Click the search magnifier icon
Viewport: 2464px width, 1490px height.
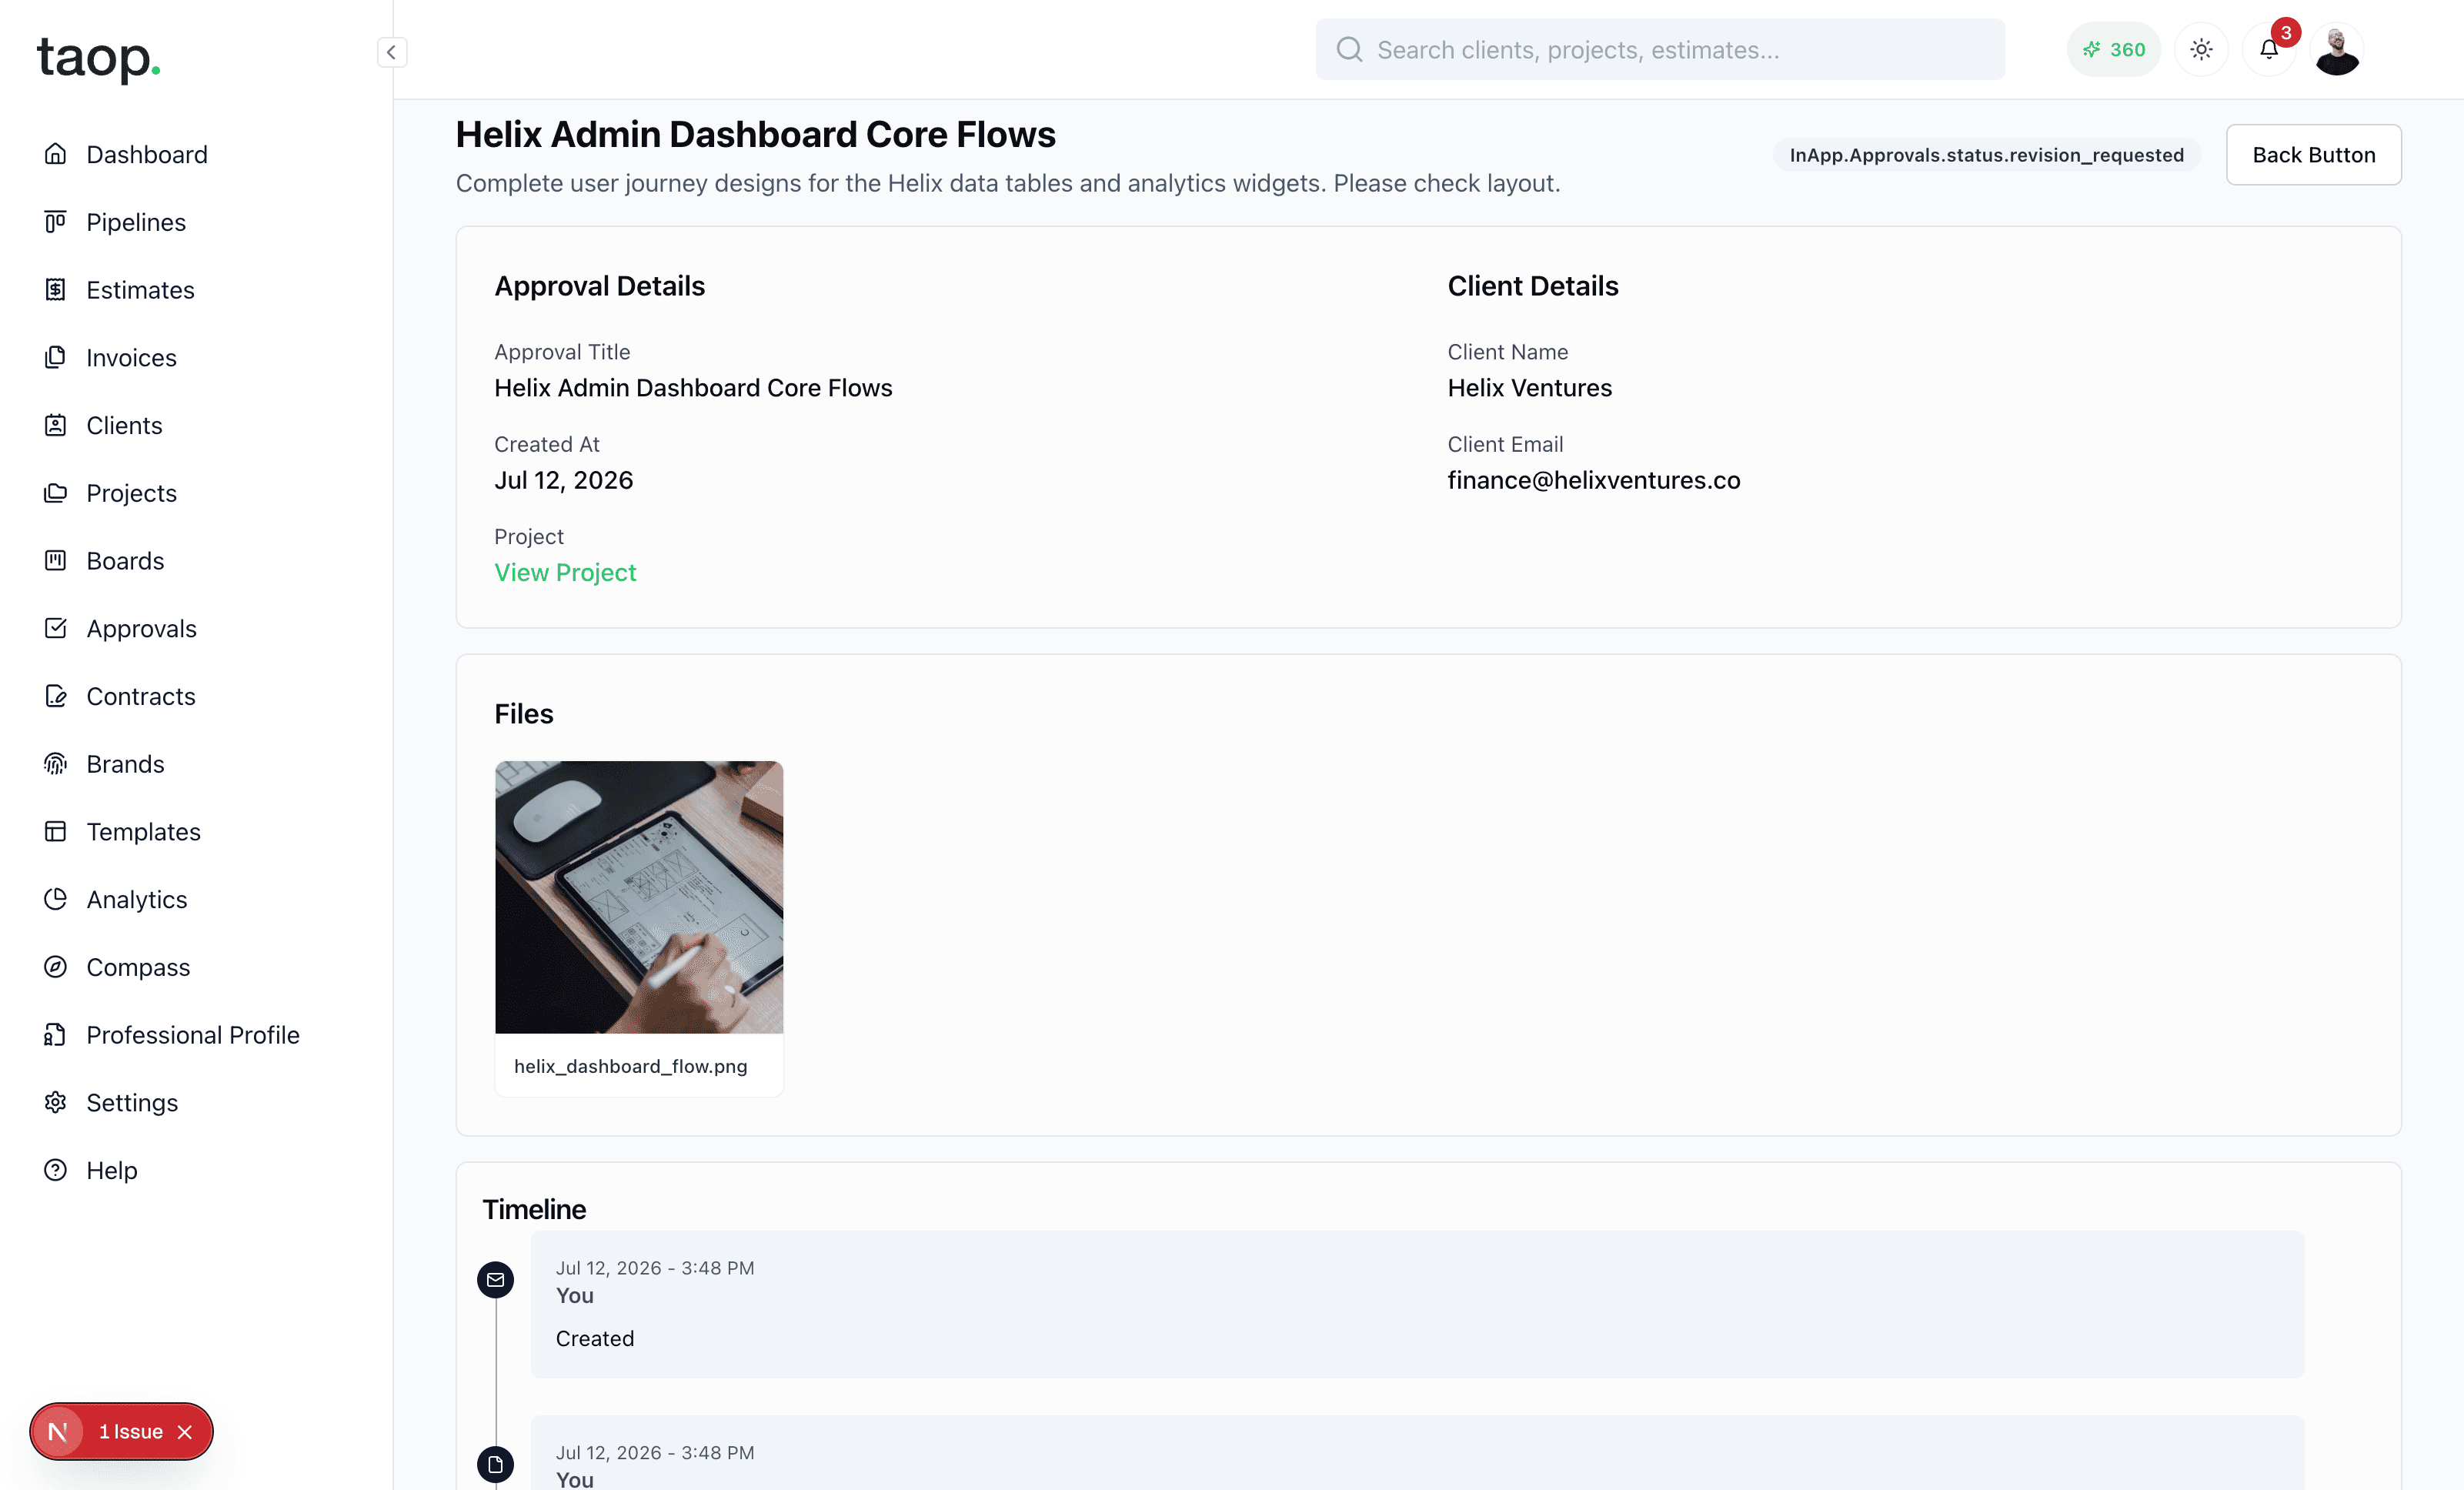1349,49
